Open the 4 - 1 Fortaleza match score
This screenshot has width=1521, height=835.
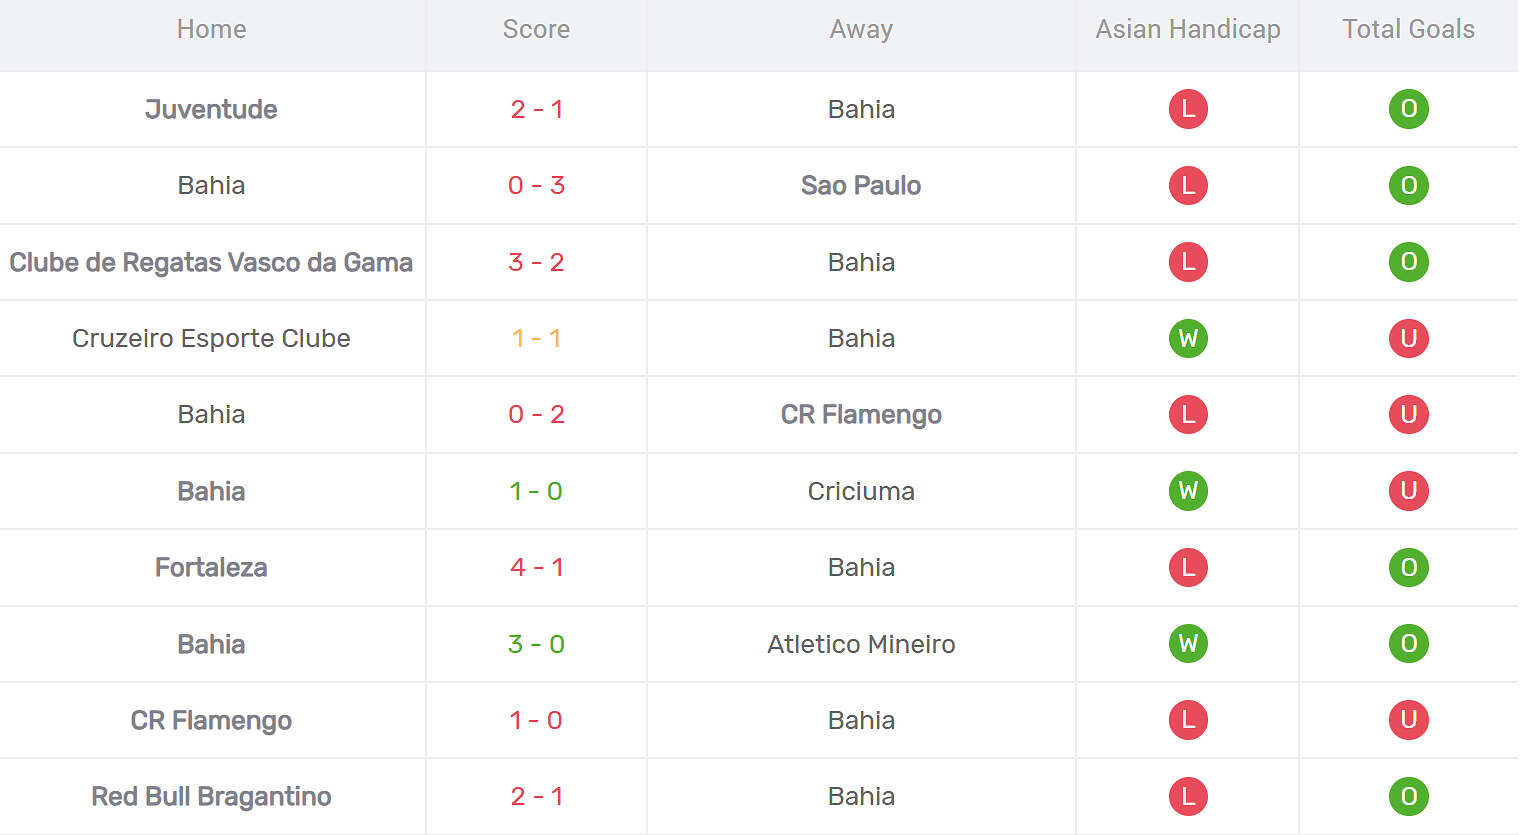click(x=536, y=567)
